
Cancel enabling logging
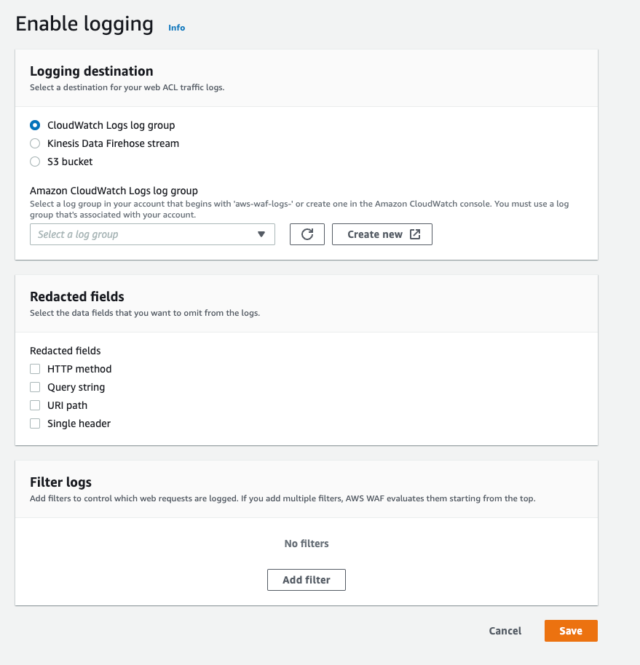505,631
